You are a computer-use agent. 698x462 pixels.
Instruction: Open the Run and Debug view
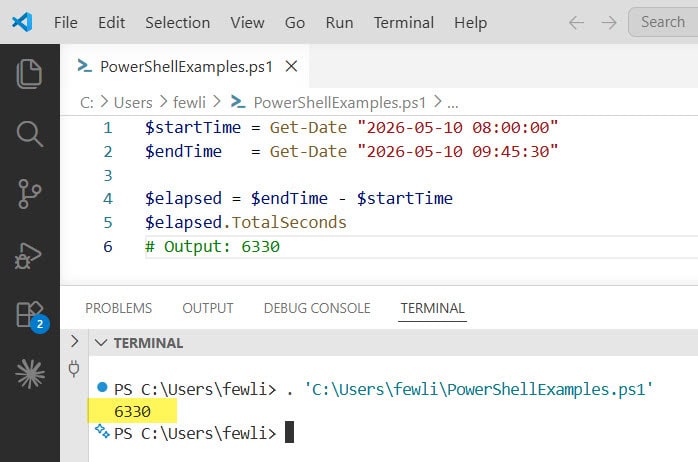click(28, 255)
